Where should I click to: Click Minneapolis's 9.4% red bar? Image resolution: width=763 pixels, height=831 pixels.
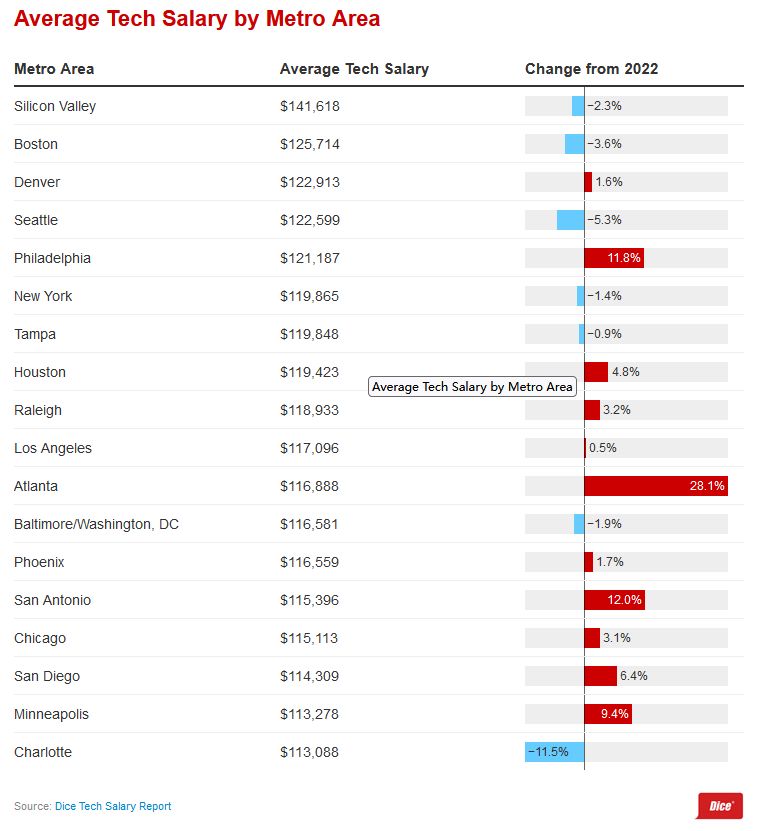[608, 714]
